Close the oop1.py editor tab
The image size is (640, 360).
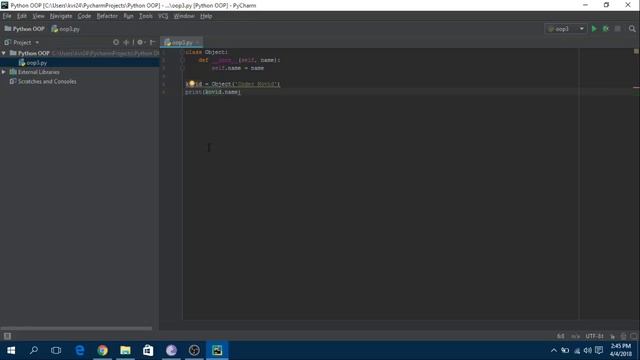198,42
